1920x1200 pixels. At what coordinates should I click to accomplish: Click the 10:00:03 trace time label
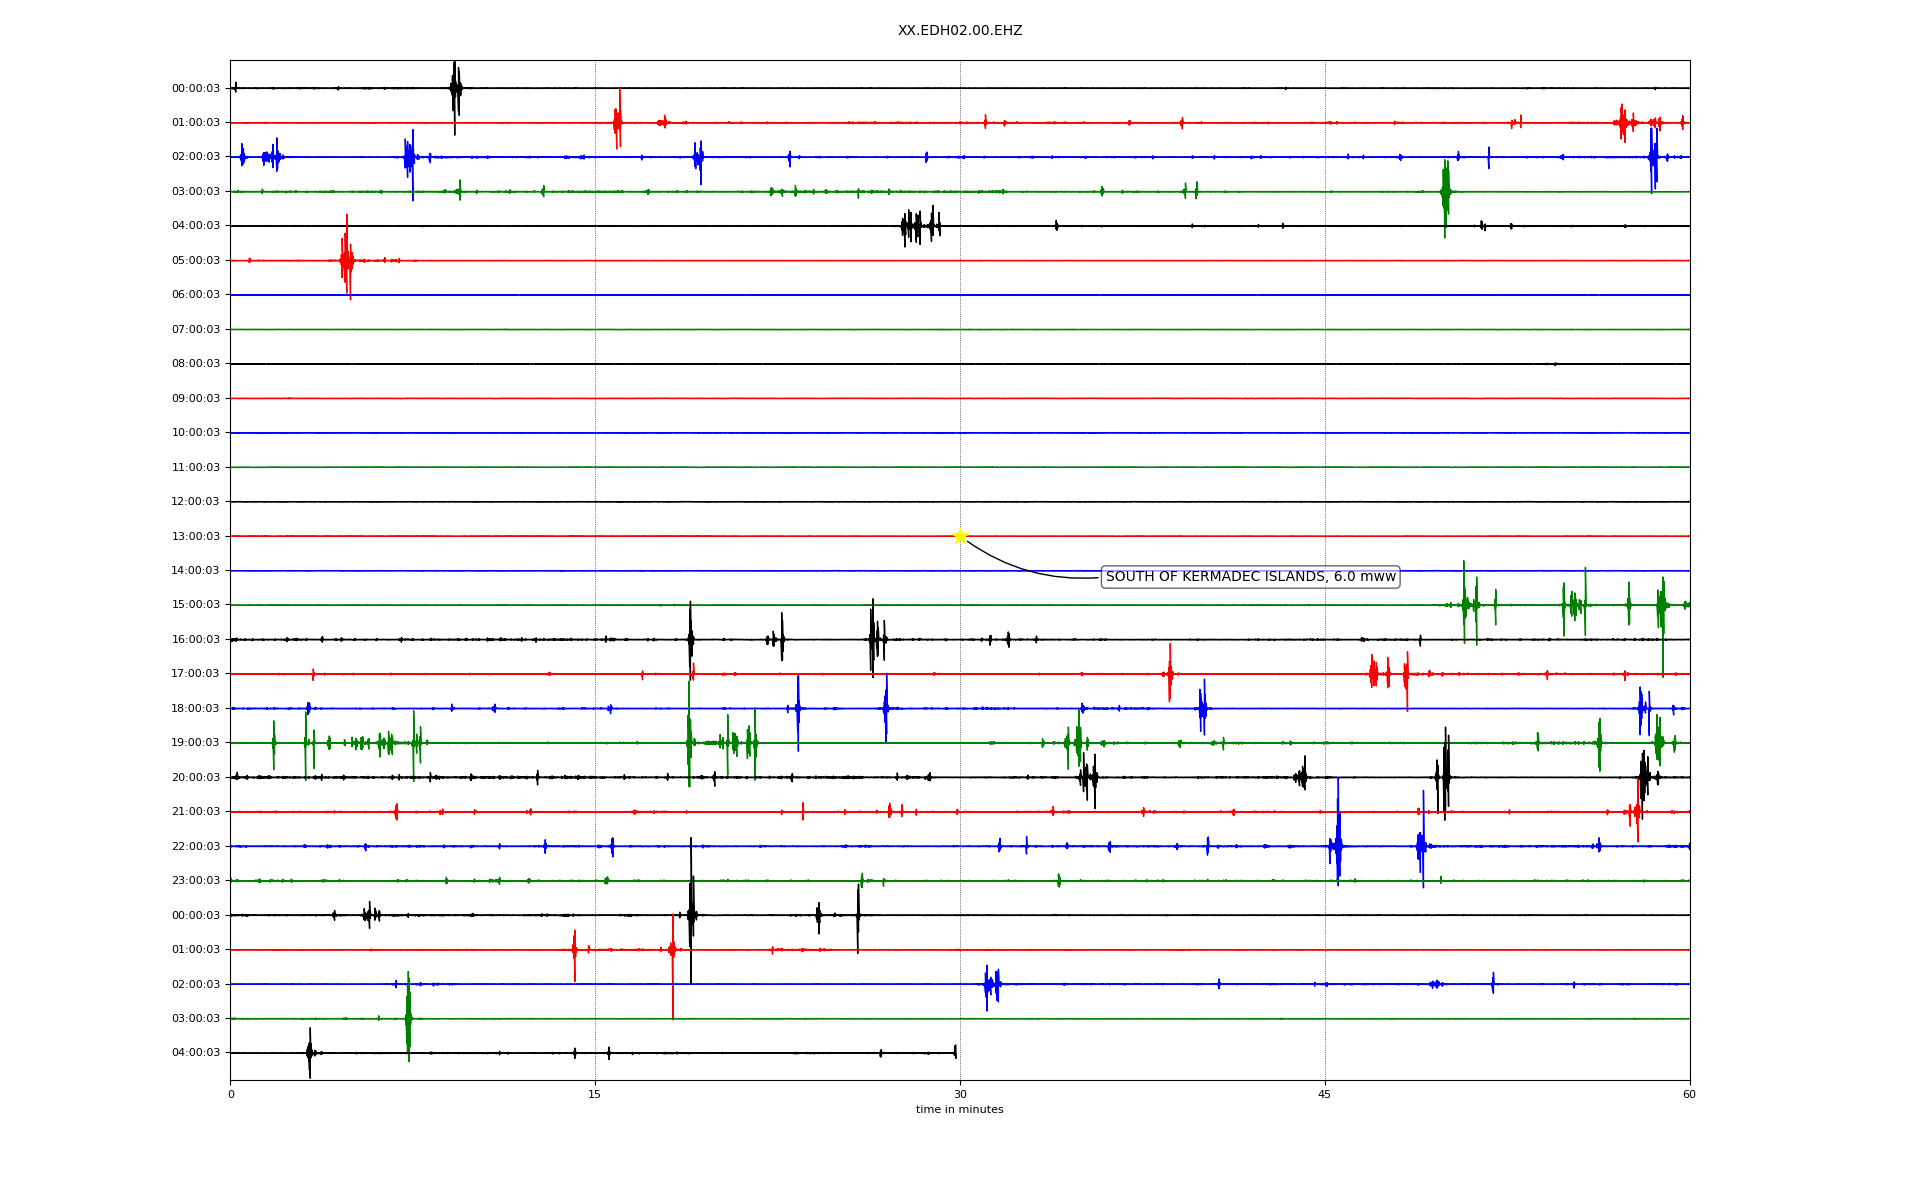tap(196, 433)
